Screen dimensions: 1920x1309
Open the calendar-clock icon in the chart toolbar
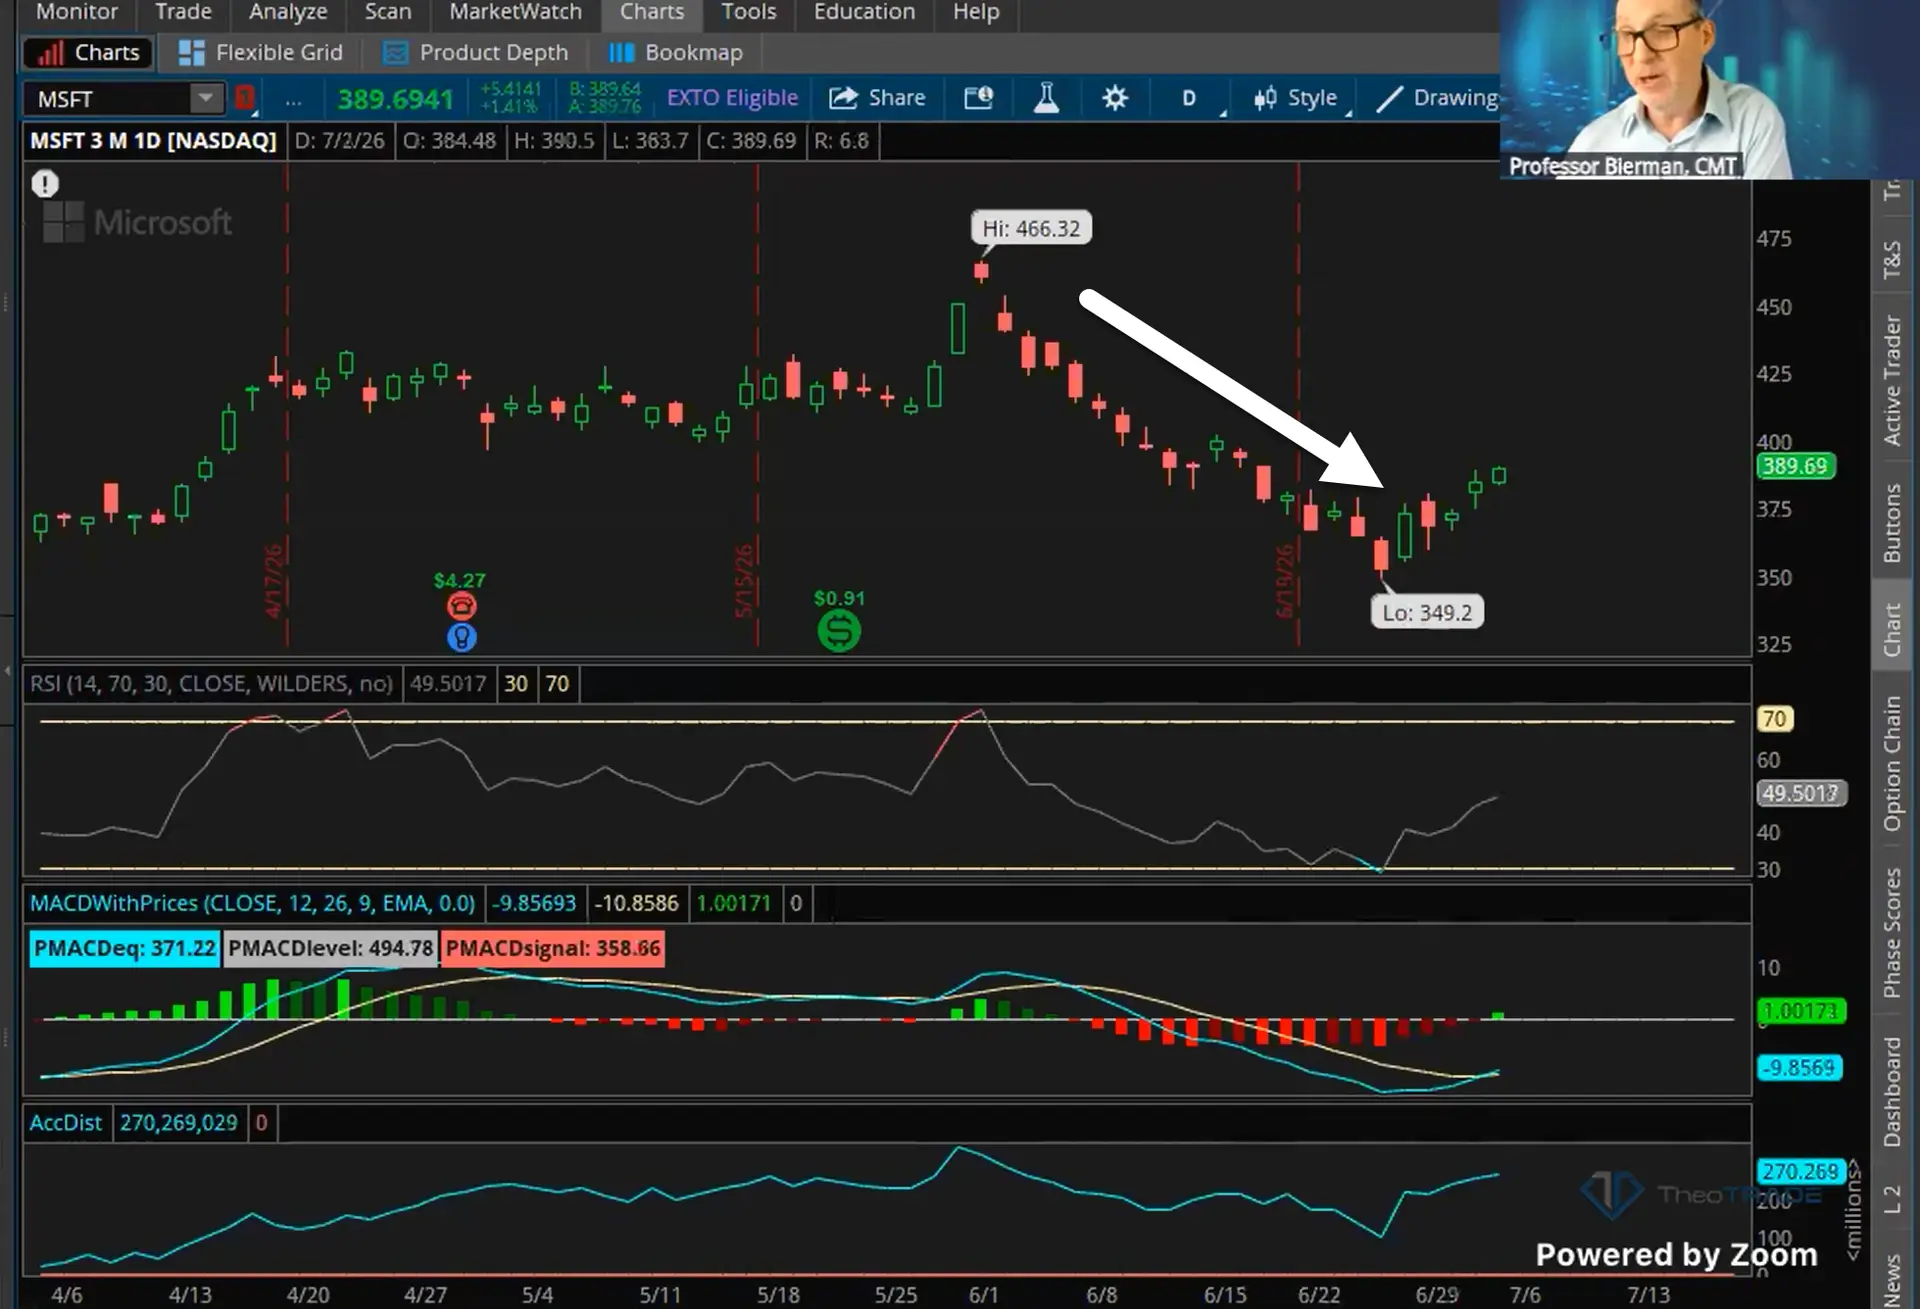click(978, 98)
